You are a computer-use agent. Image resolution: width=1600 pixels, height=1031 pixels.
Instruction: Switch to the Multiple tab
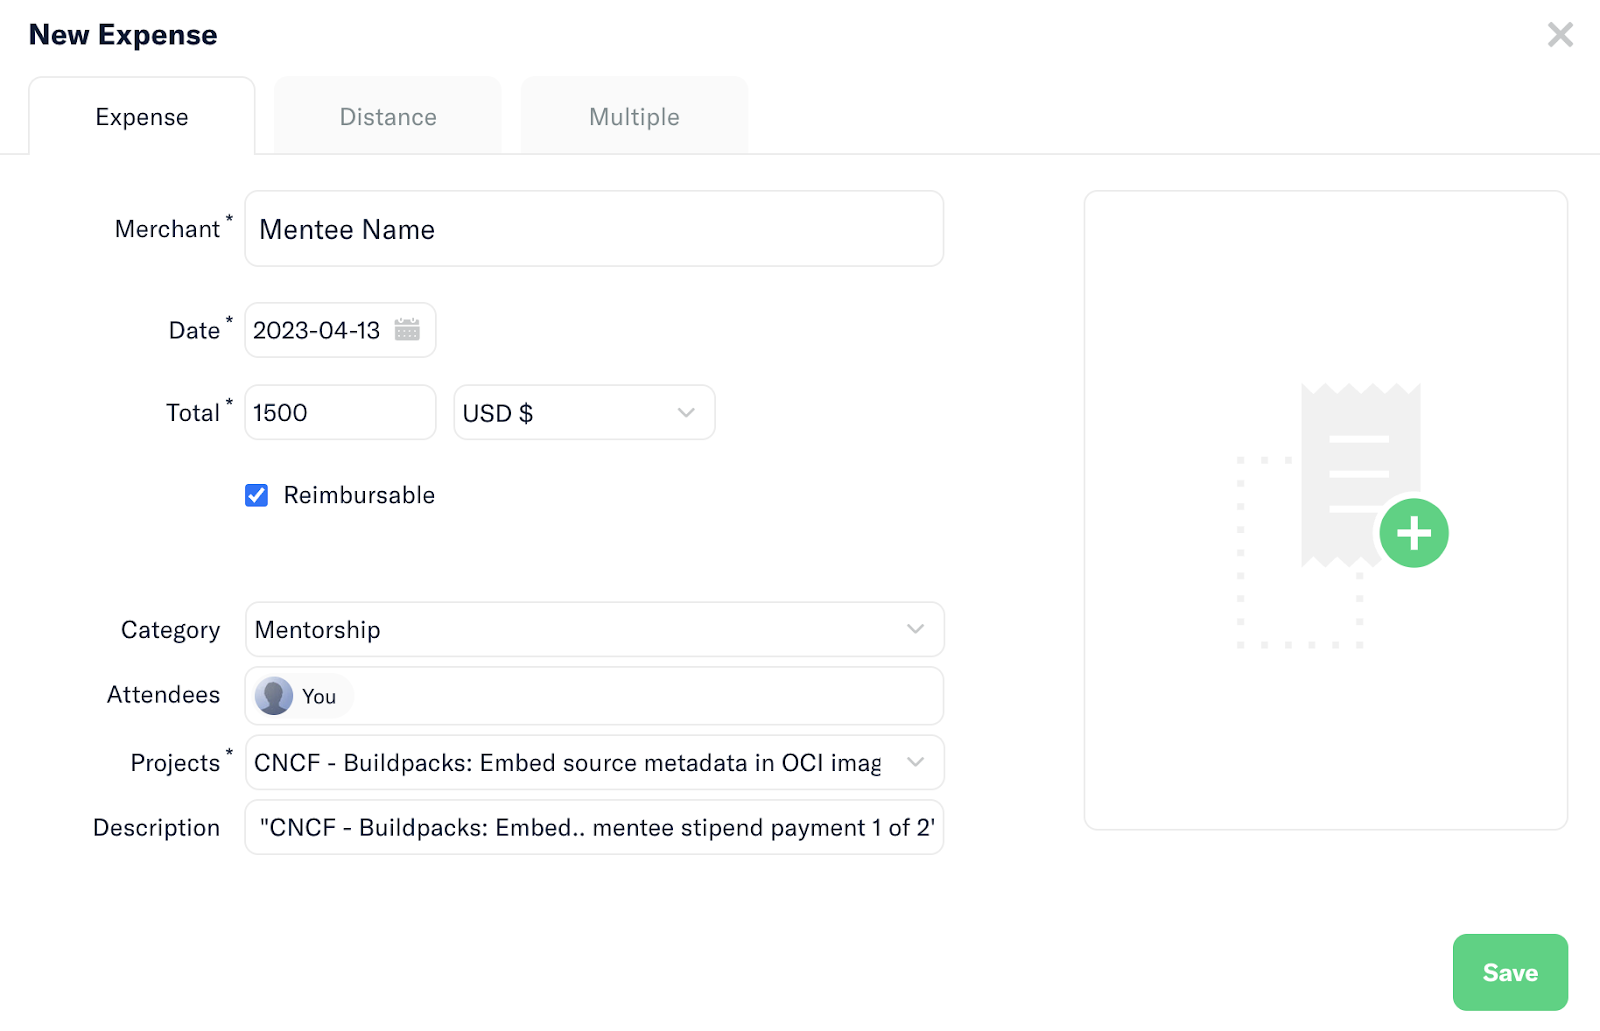click(x=634, y=117)
